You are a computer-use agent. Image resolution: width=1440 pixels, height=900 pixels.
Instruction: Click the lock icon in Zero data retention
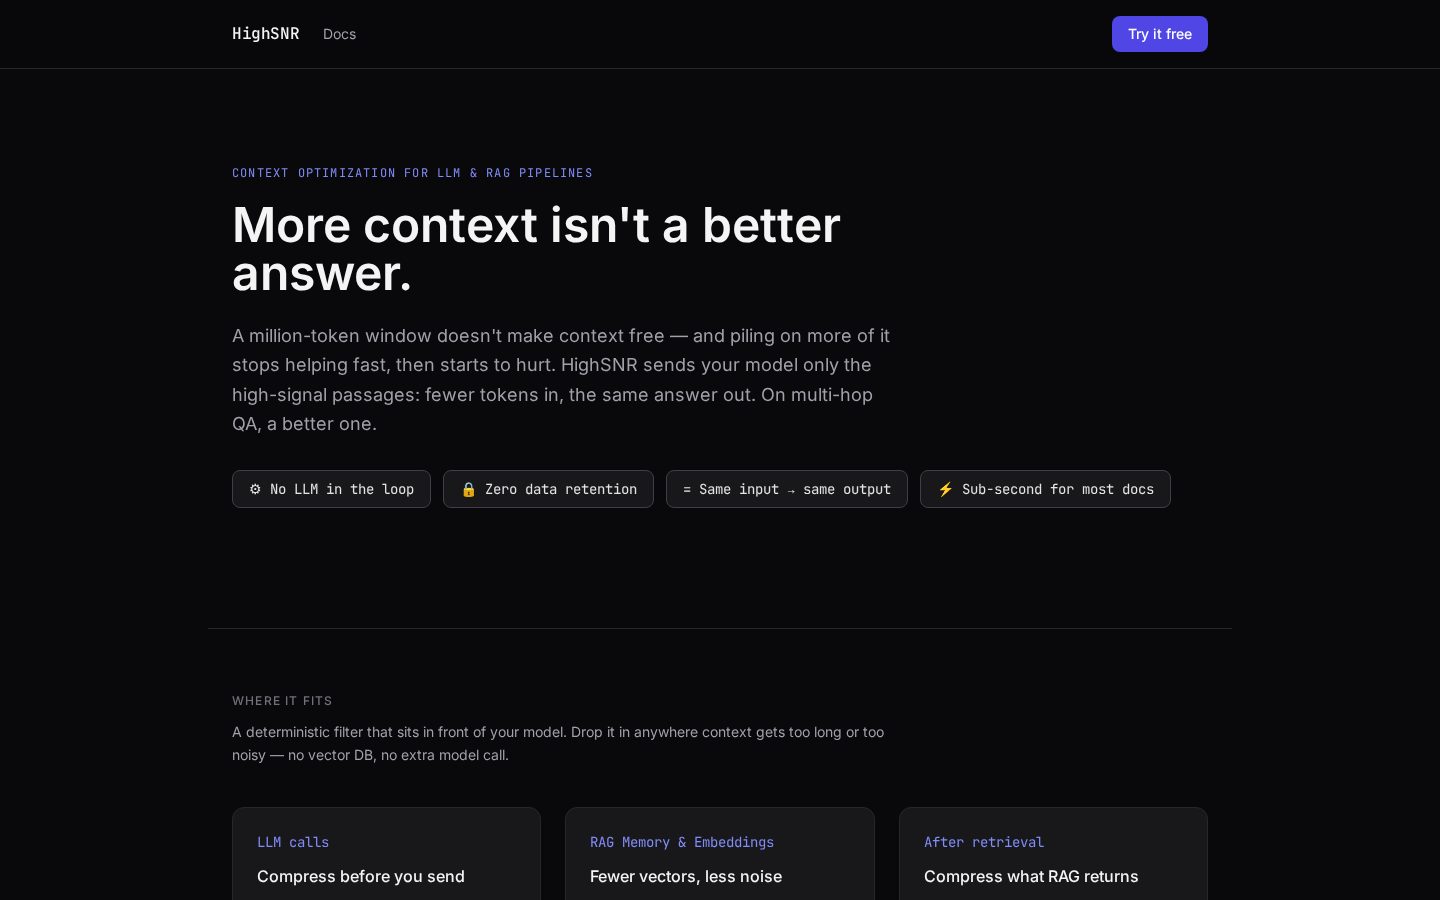tap(468, 489)
